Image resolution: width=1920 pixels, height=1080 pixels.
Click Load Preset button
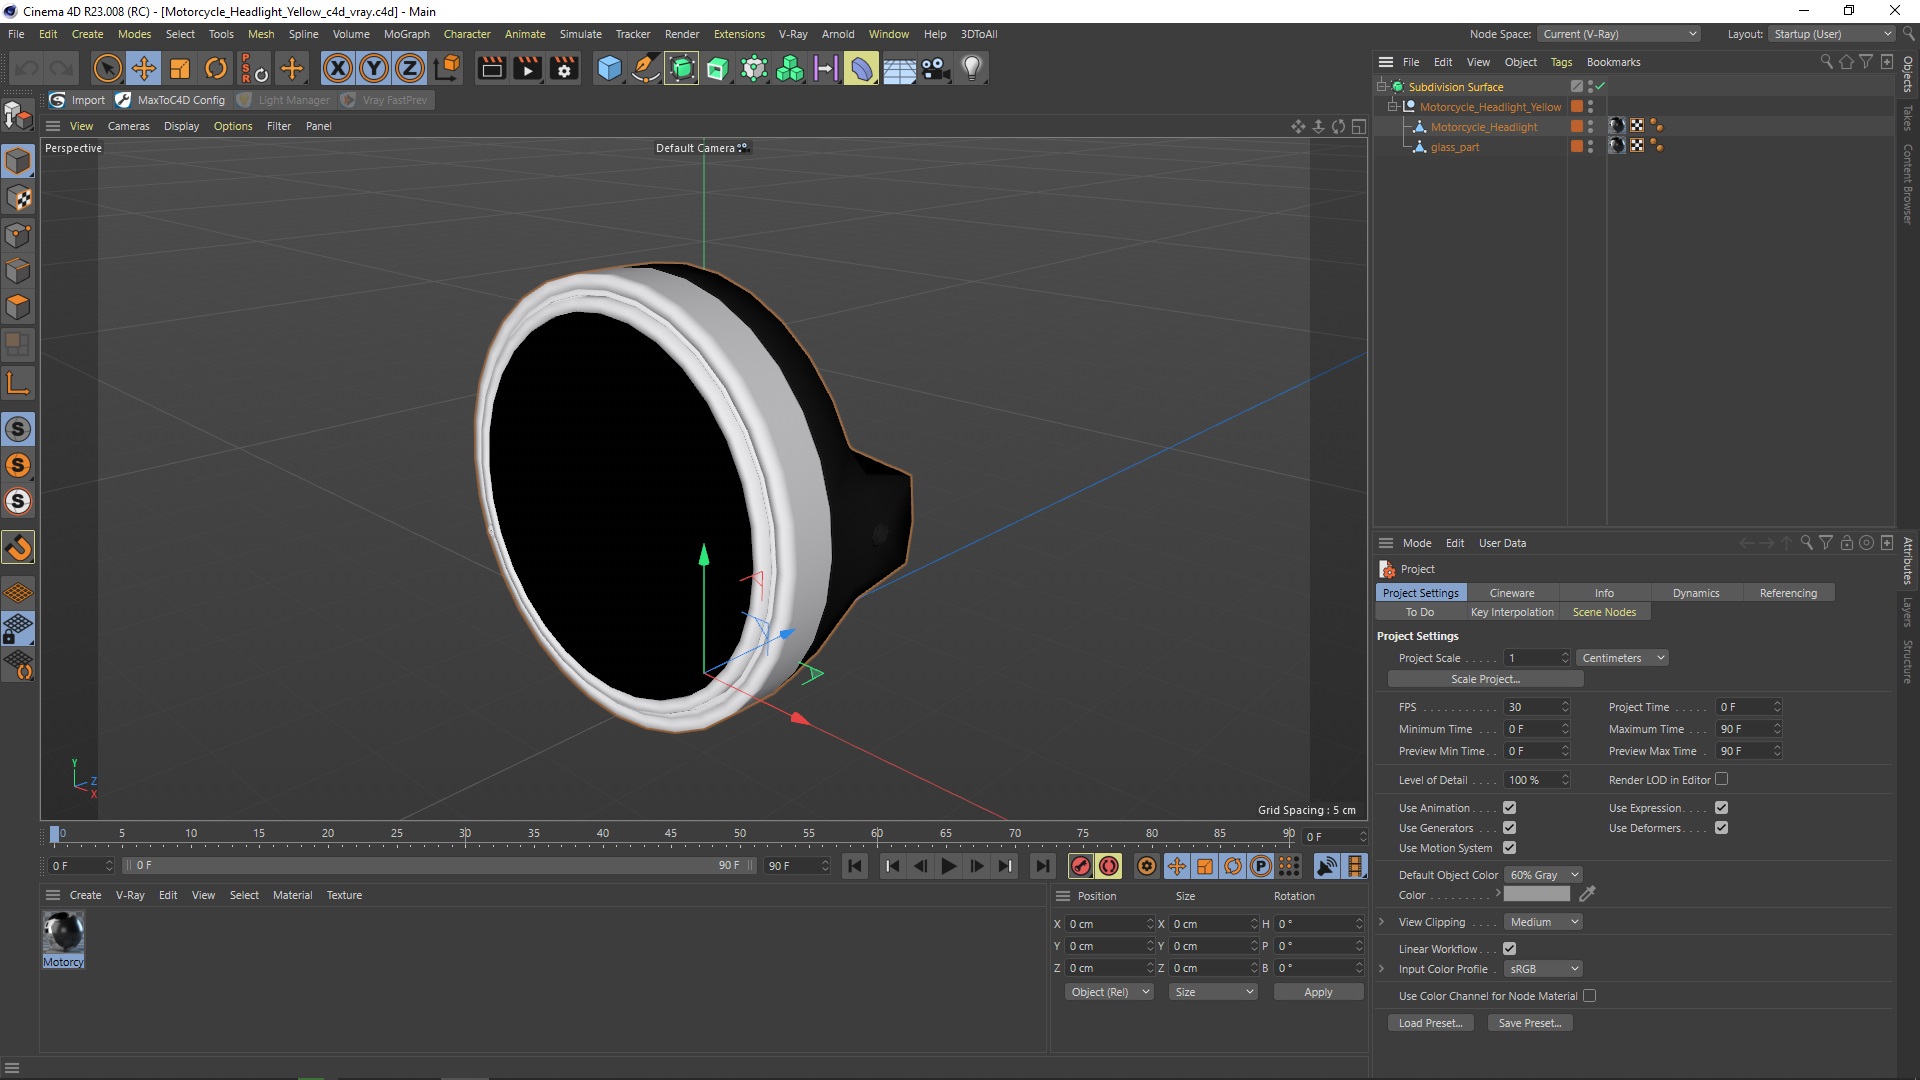[1430, 1023]
